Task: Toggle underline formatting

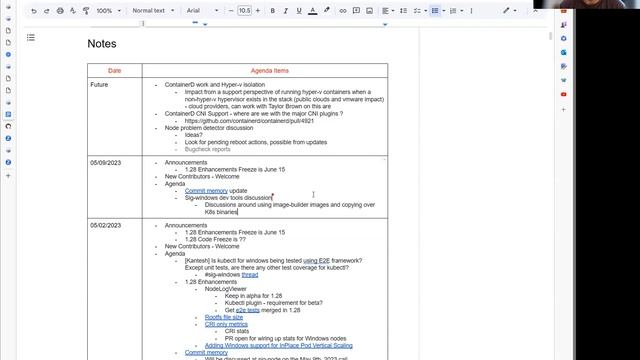Action: point(299,11)
